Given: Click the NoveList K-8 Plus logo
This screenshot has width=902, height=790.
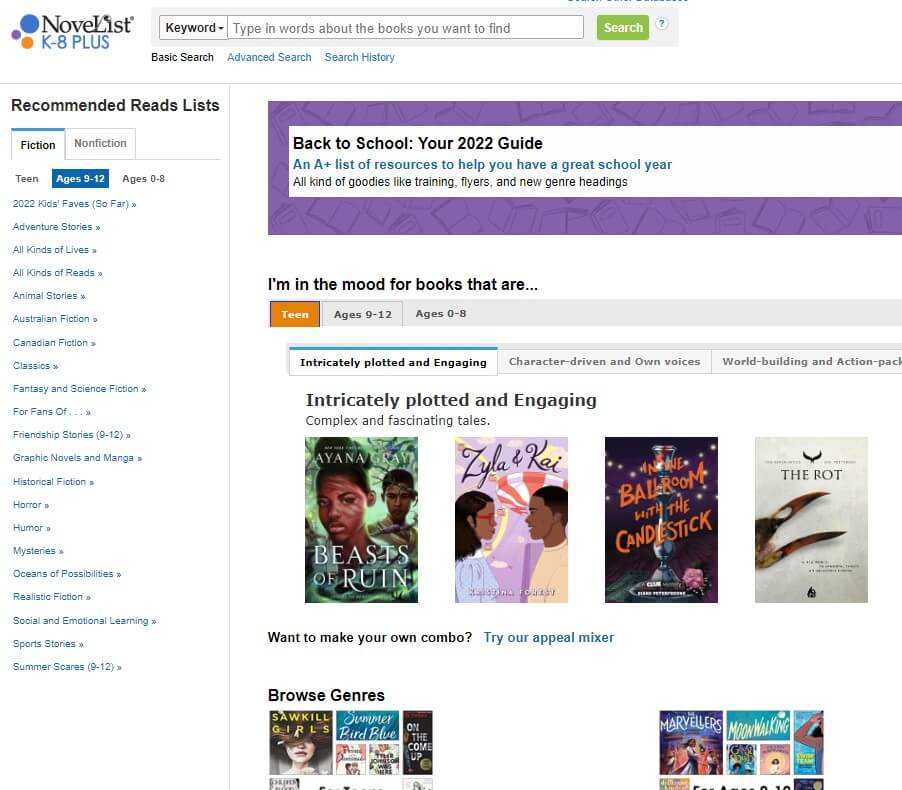Looking at the screenshot, I should pos(72,32).
